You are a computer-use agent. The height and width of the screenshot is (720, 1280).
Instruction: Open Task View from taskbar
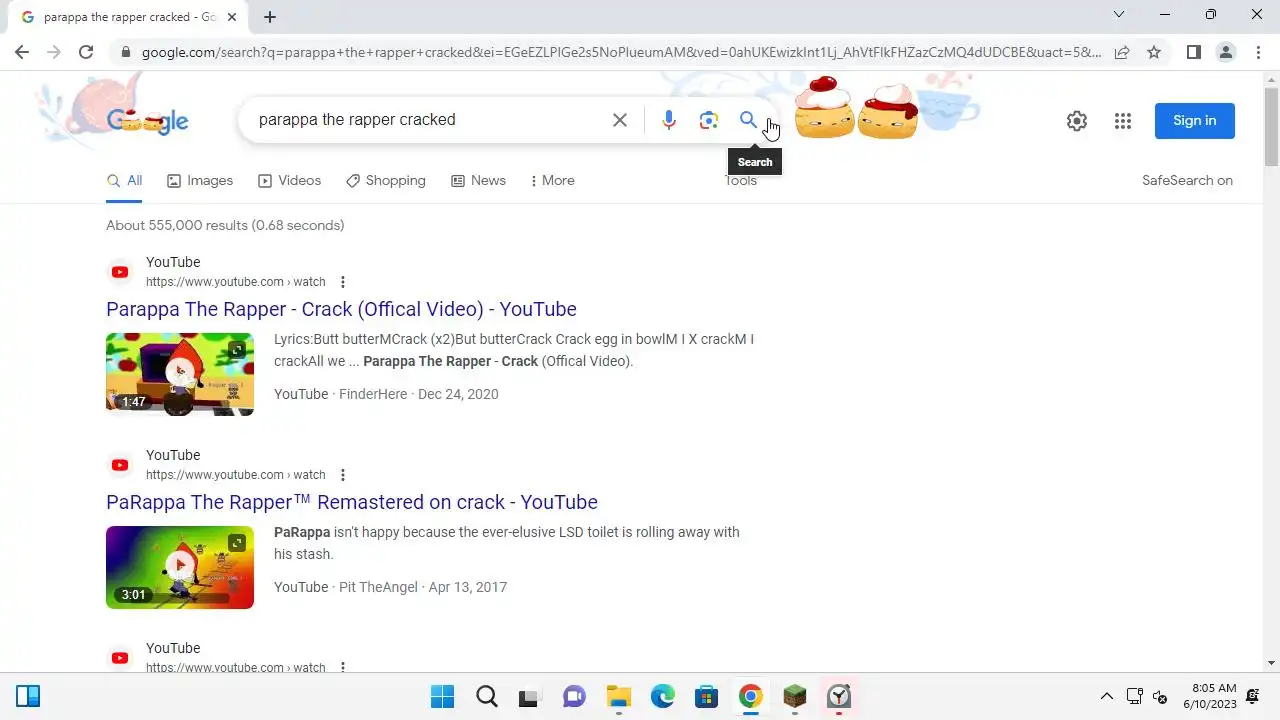coord(529,696)
